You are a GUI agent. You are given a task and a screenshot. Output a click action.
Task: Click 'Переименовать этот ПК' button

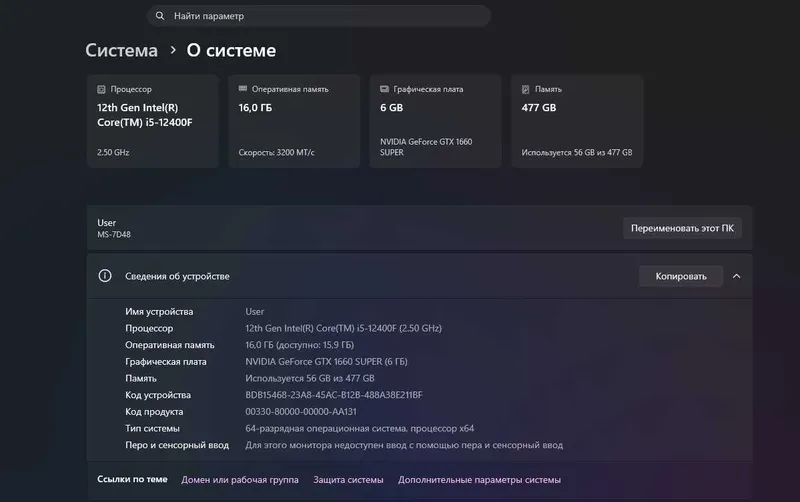pos(682,228)
